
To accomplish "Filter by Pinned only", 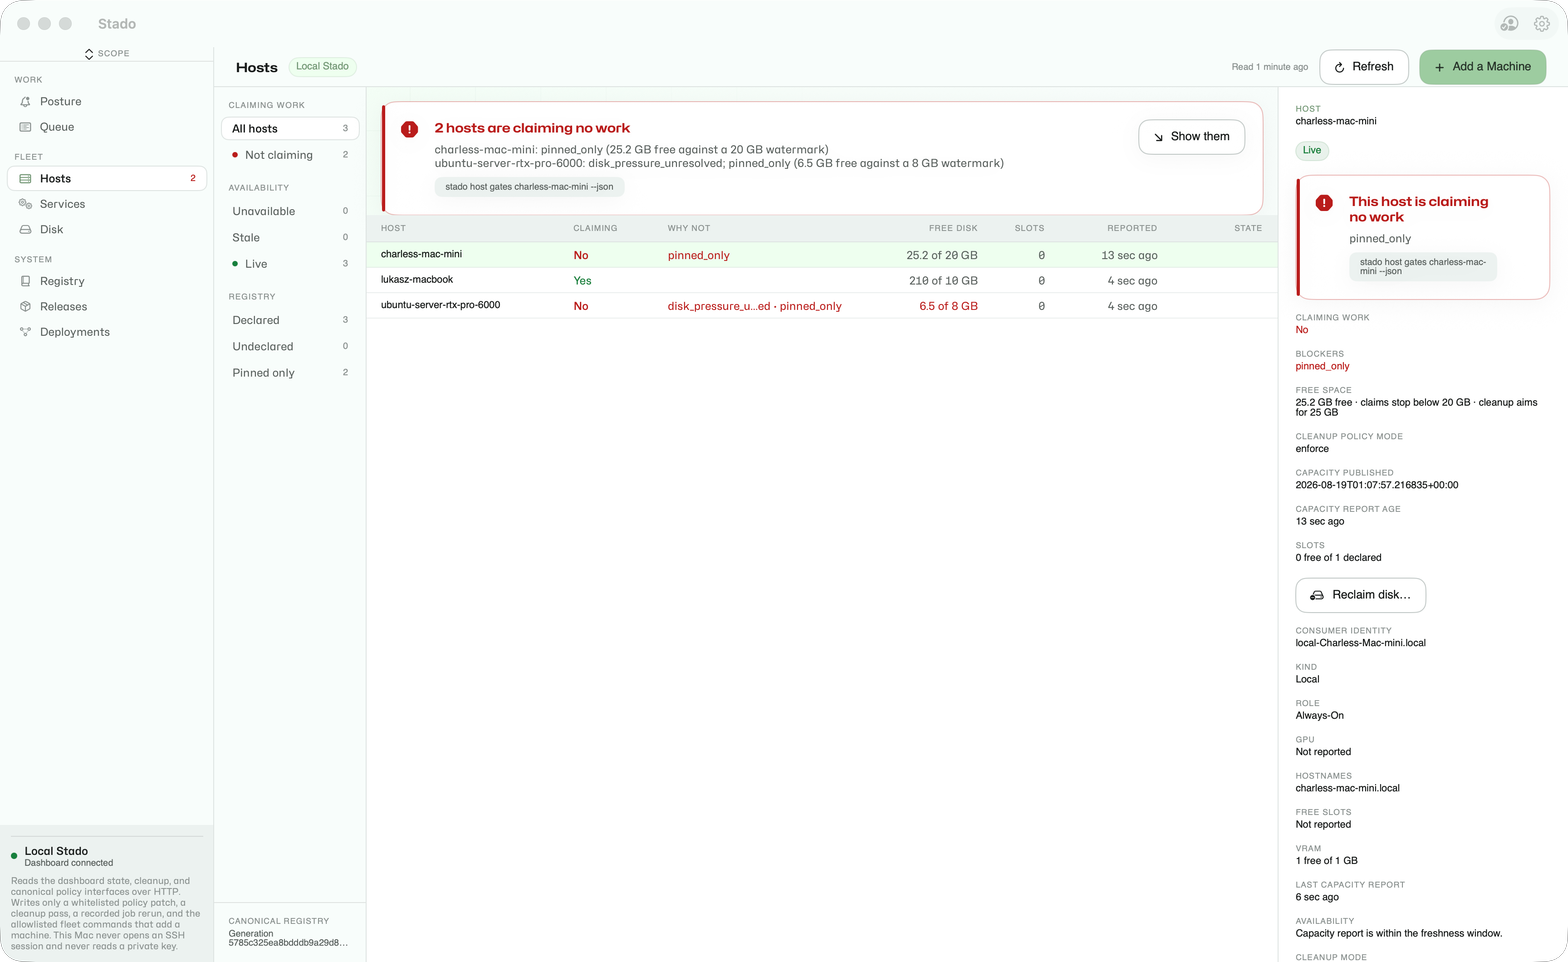I will coord(289,373).
